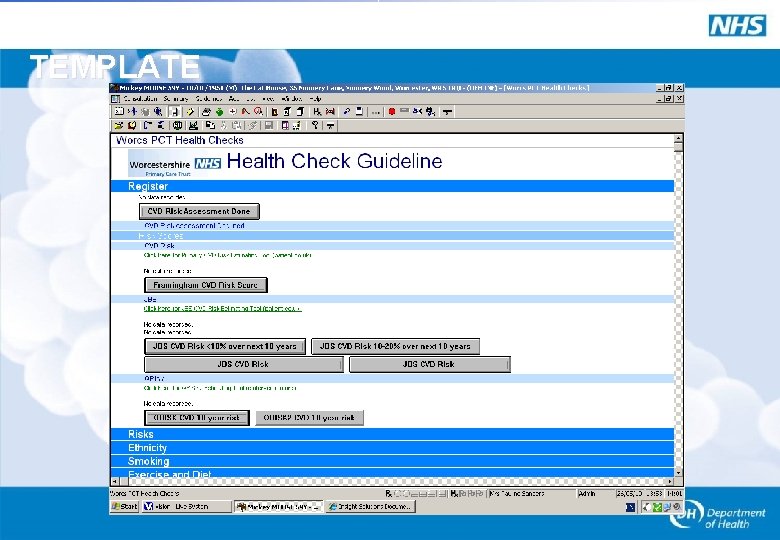
Task: Click the red envelope icon in the top toolbar
Action: click(x=330, y=111)
